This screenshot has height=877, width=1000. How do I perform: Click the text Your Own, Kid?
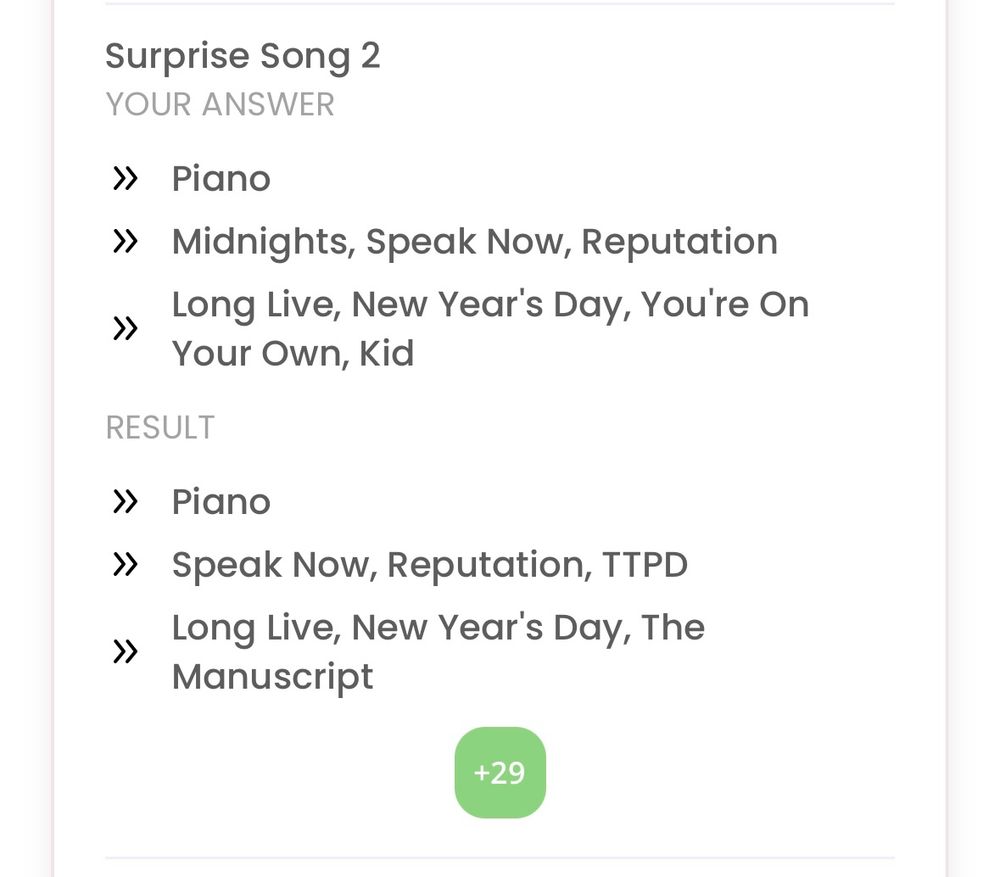pyautogui.click(x=293, y=353)
